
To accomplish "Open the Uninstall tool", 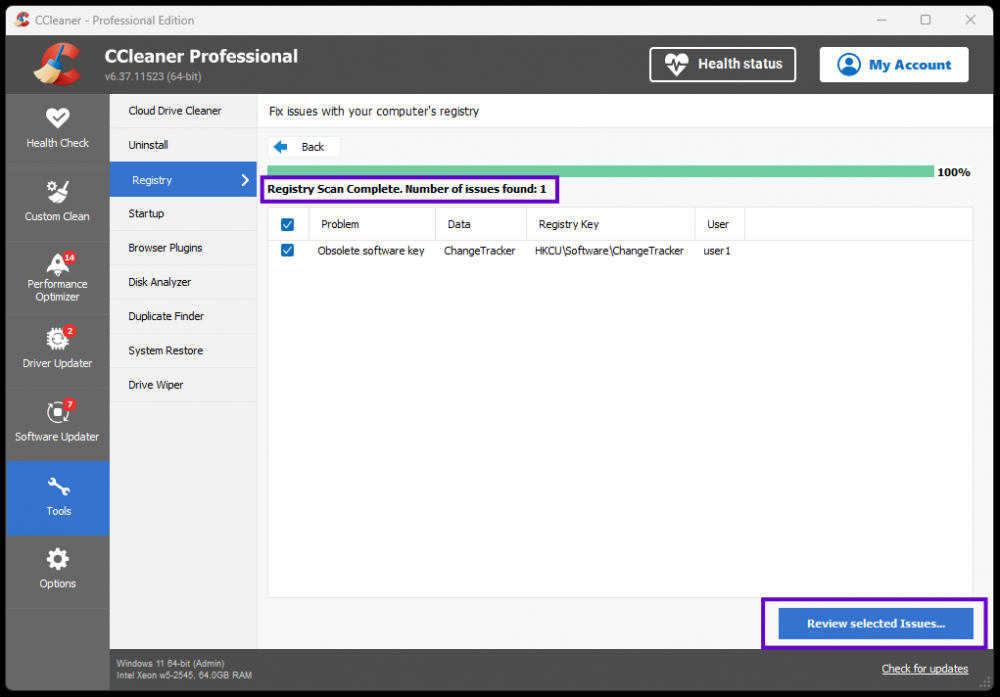I will 183,145.
